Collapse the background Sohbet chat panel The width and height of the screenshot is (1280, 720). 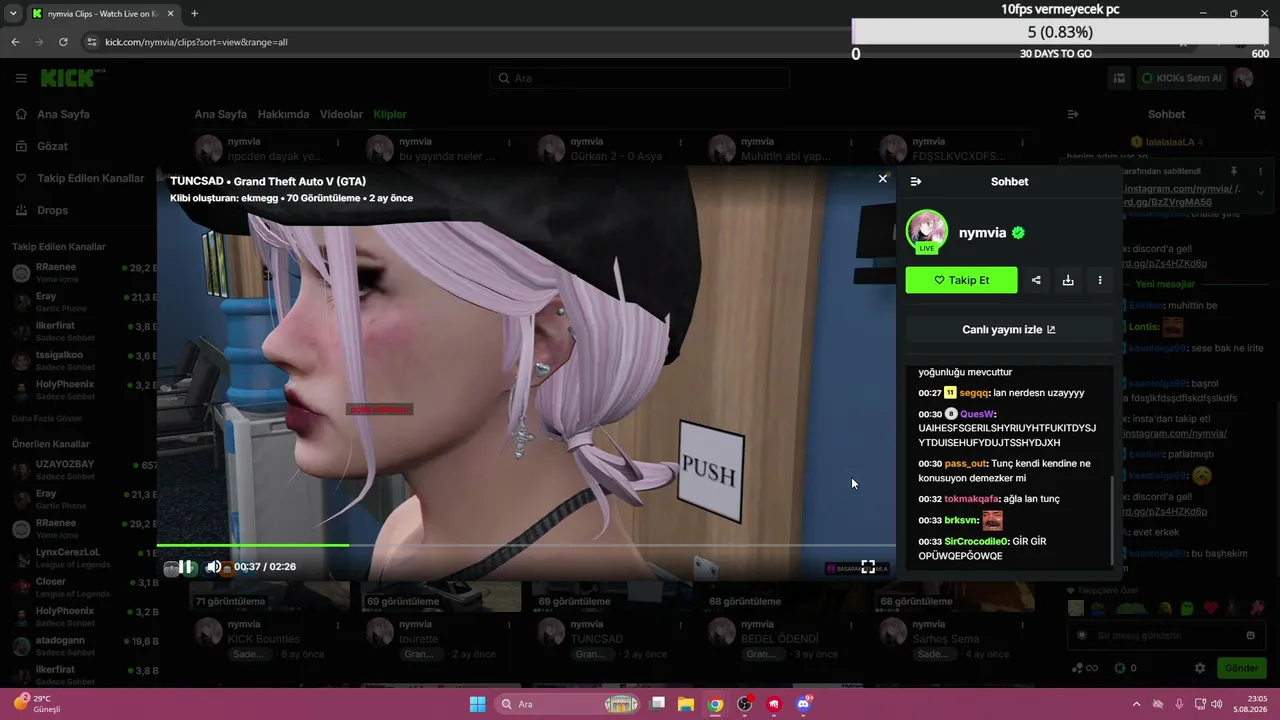pyautogui.click(x=1073, y=114)
